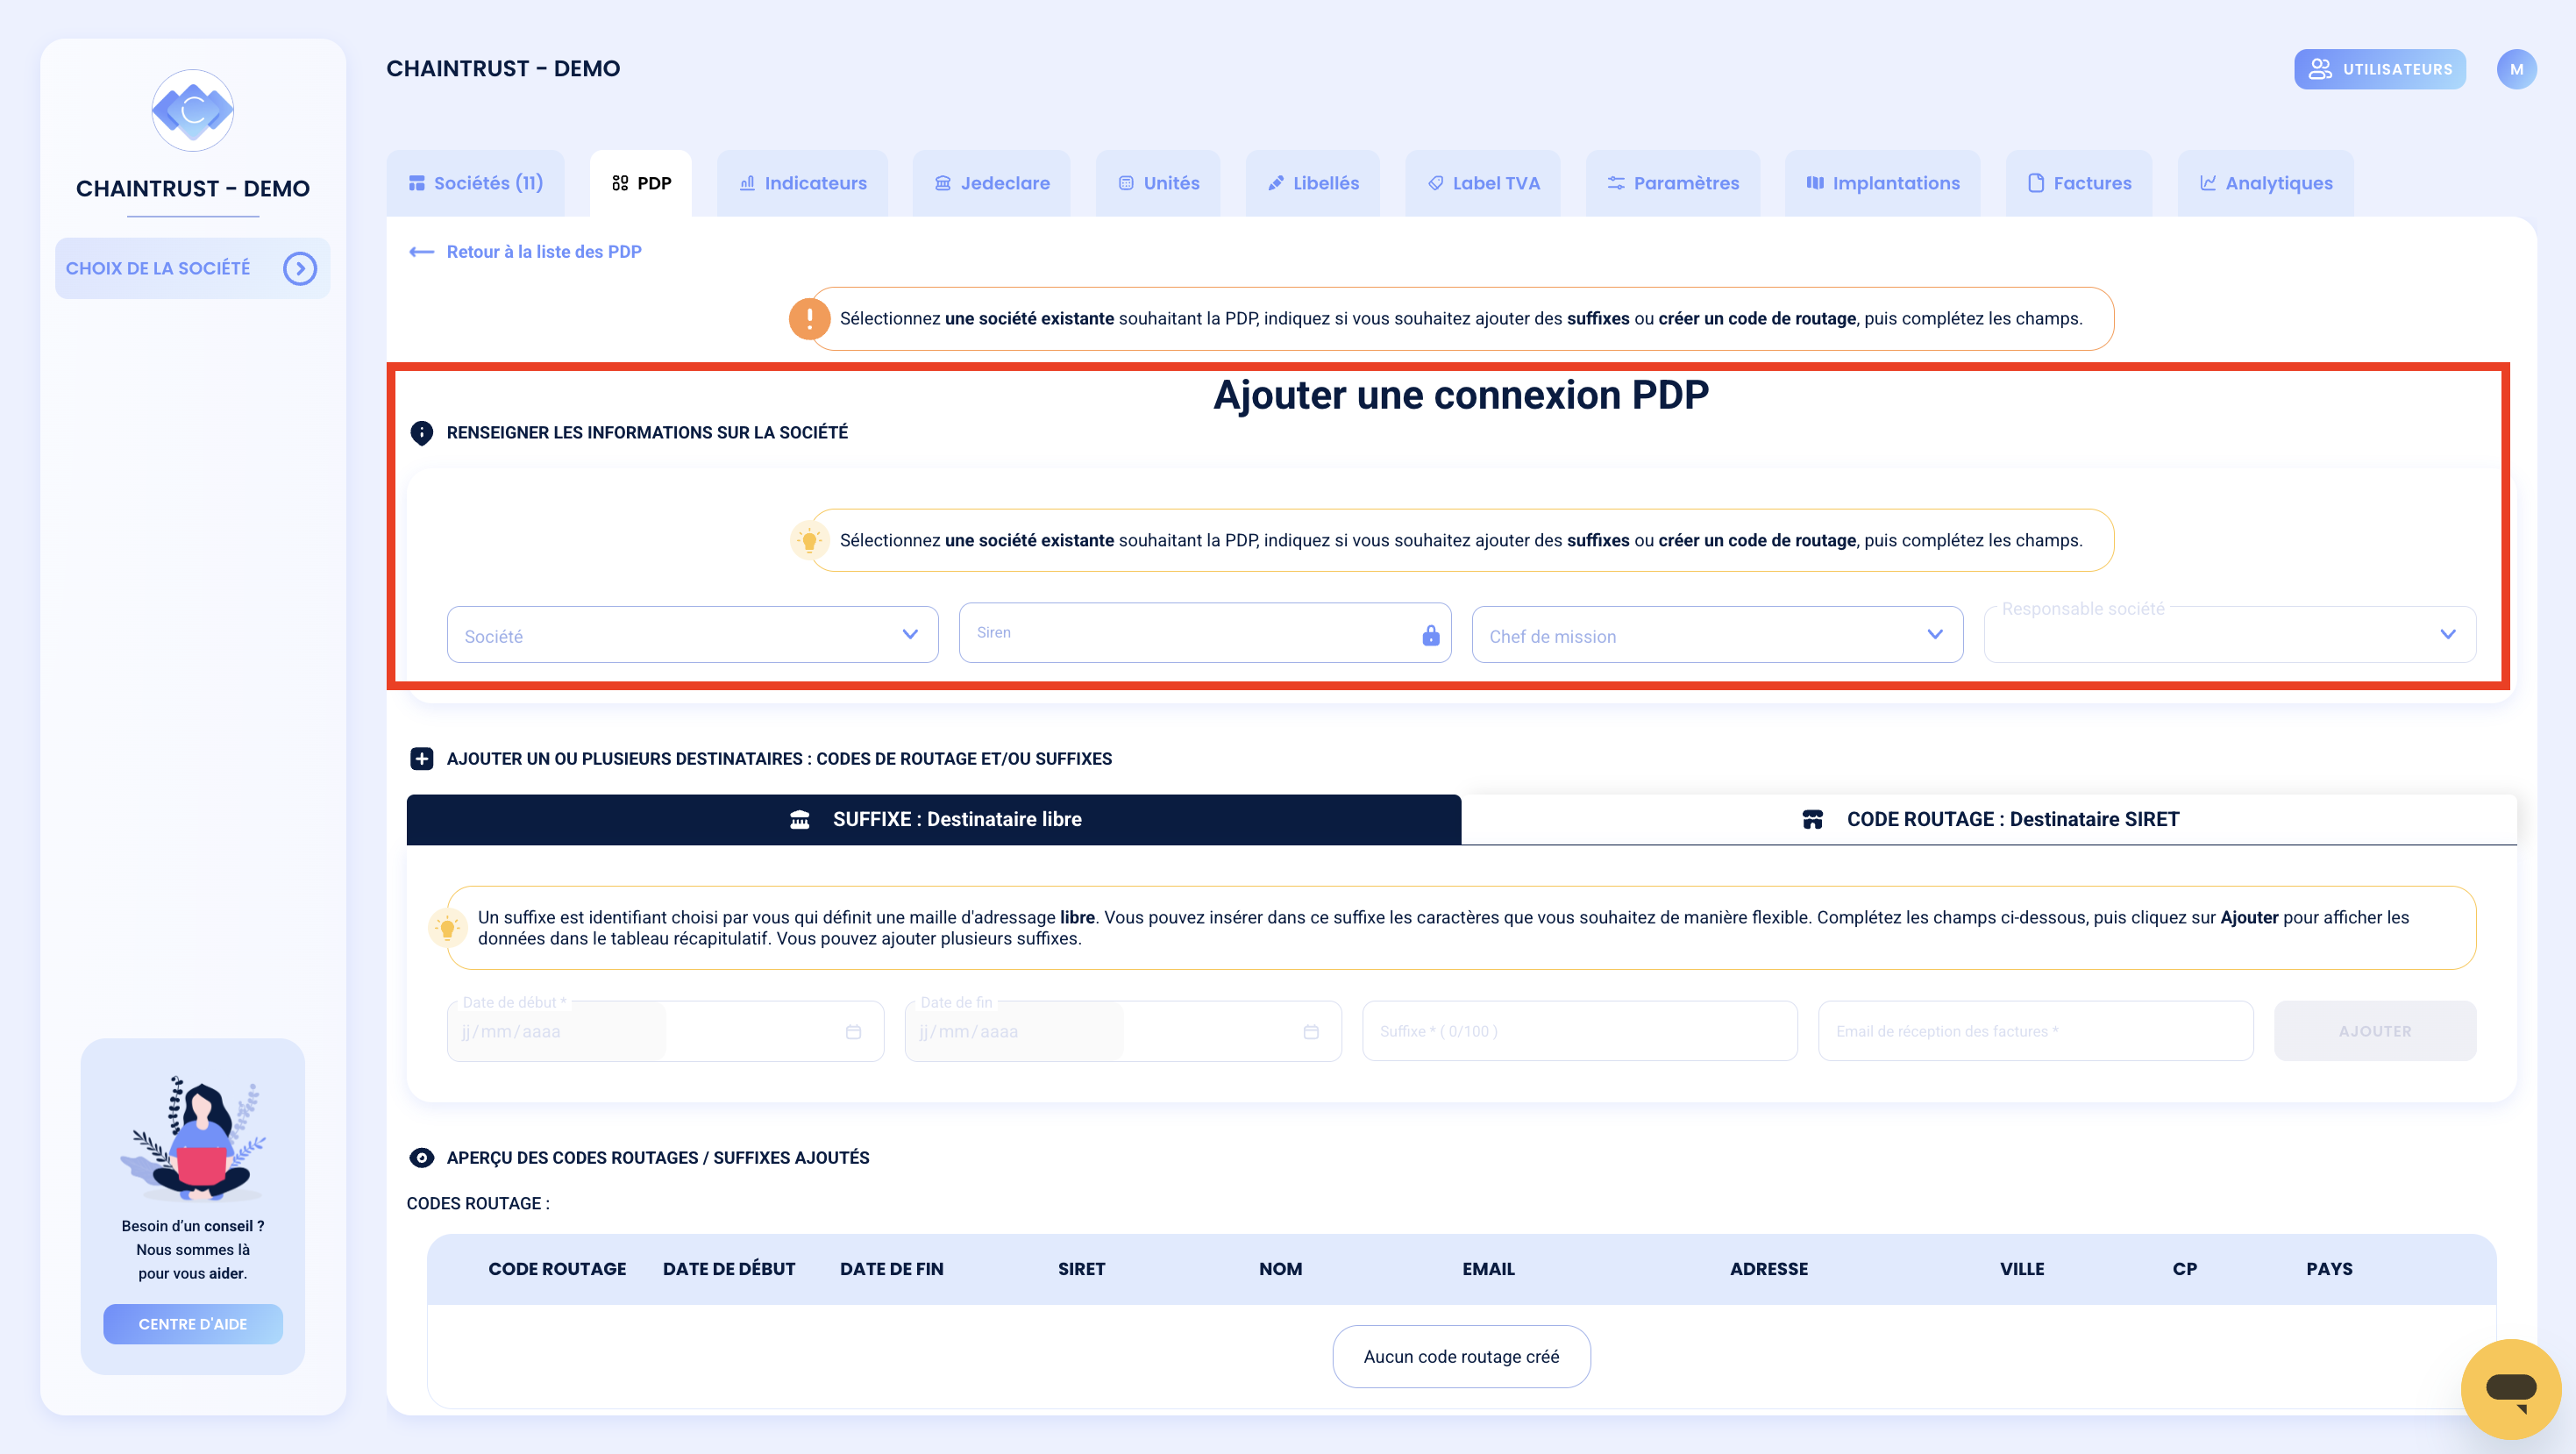Click the Chaintrust logo in the sidebar

pyautogui.click(x=193, y=110)
